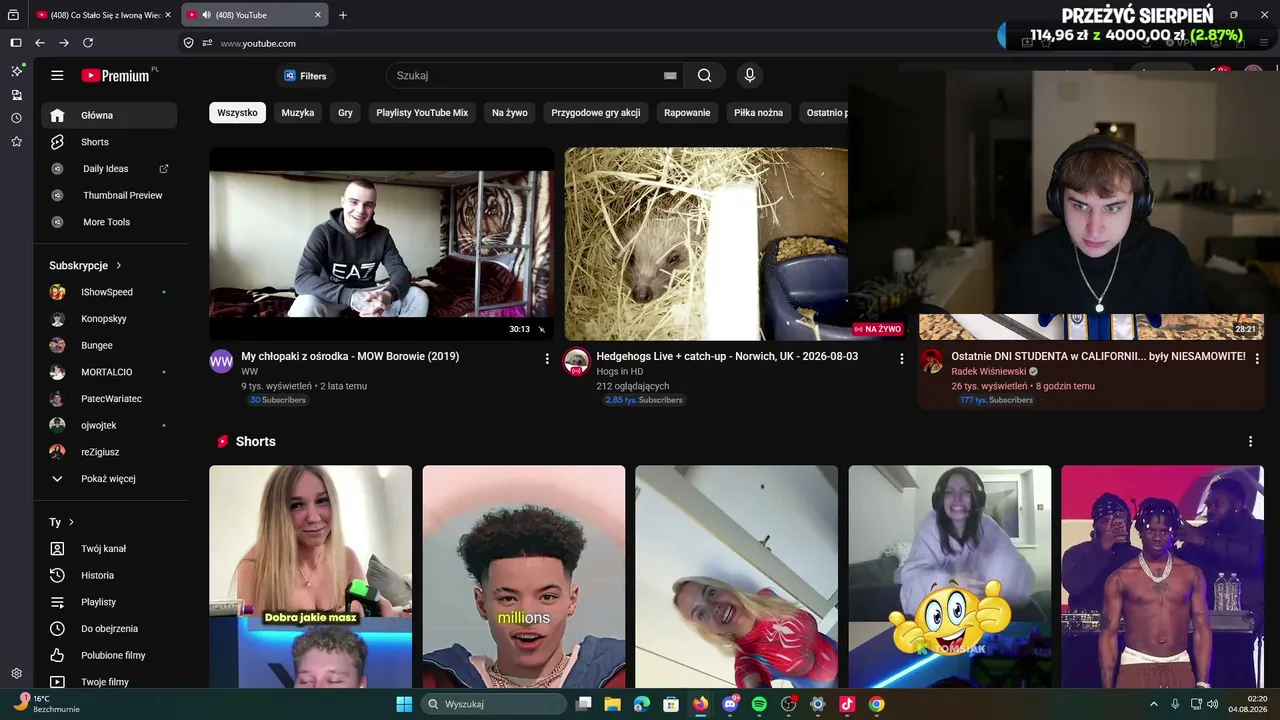Open the 'Dobra jakie masz' Short
The width and height of the screenshot is (1280, 720).
click(310, 577)
